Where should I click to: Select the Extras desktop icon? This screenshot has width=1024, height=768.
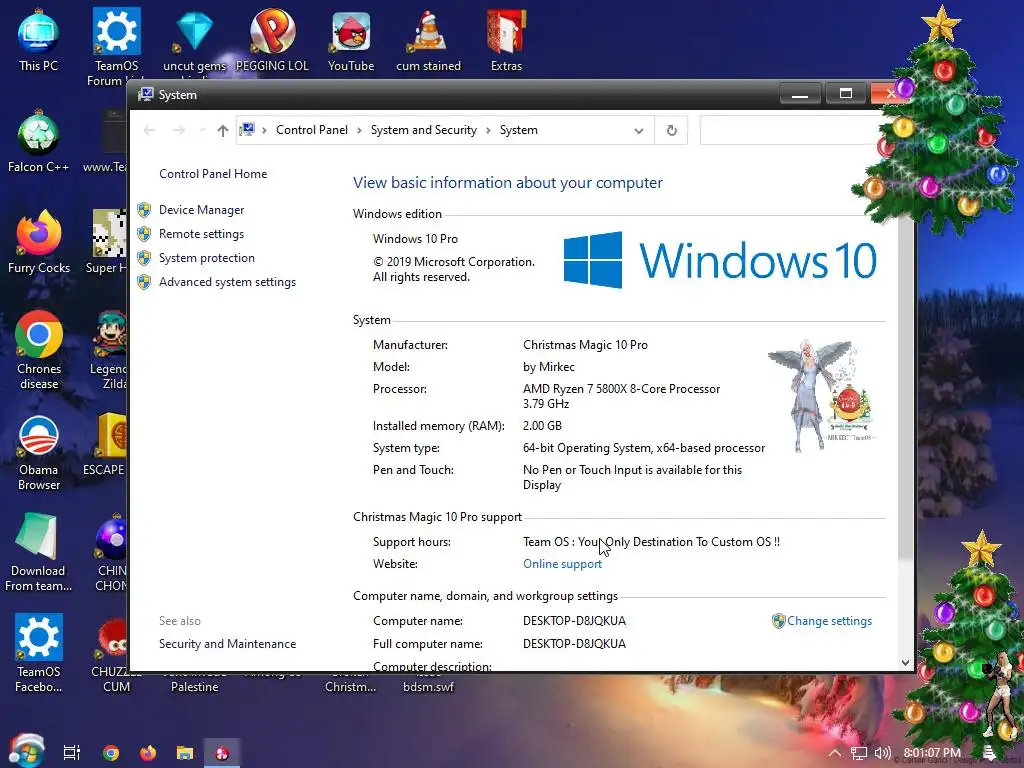click(x=506, y=40)
